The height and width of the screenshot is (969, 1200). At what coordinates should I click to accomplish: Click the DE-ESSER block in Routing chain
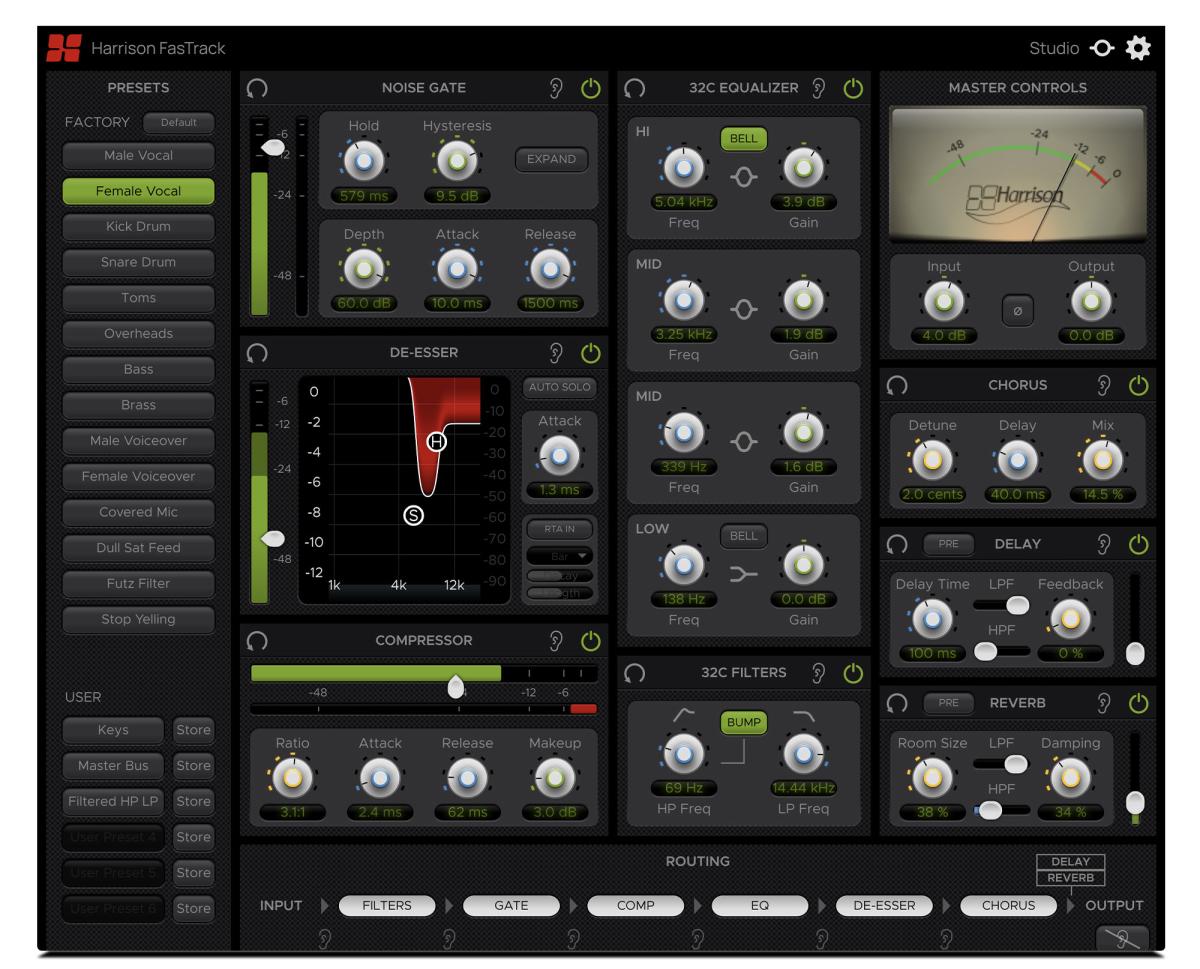point(885,906)
